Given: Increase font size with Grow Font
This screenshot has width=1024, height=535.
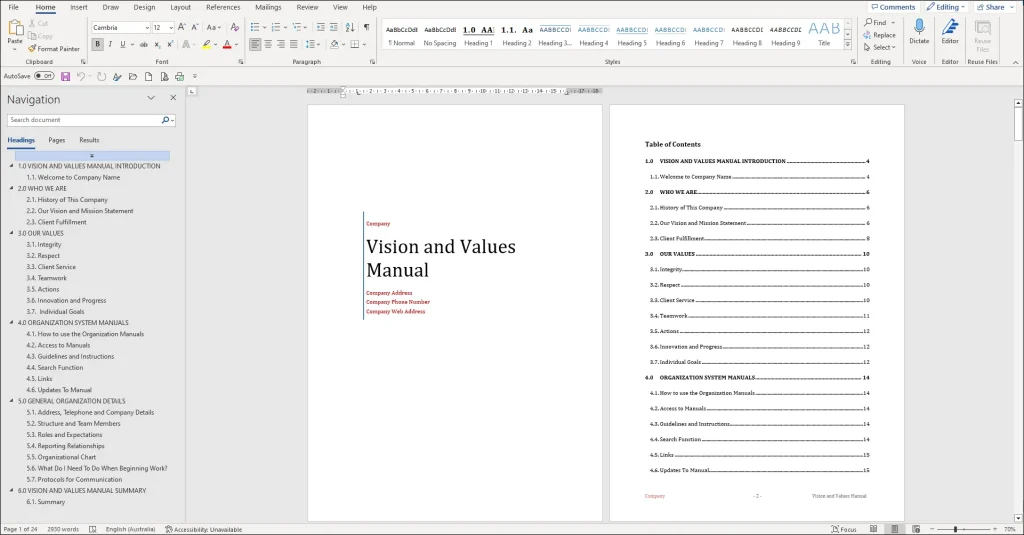Looking at the screenshot, I should (x=182, y=27).
